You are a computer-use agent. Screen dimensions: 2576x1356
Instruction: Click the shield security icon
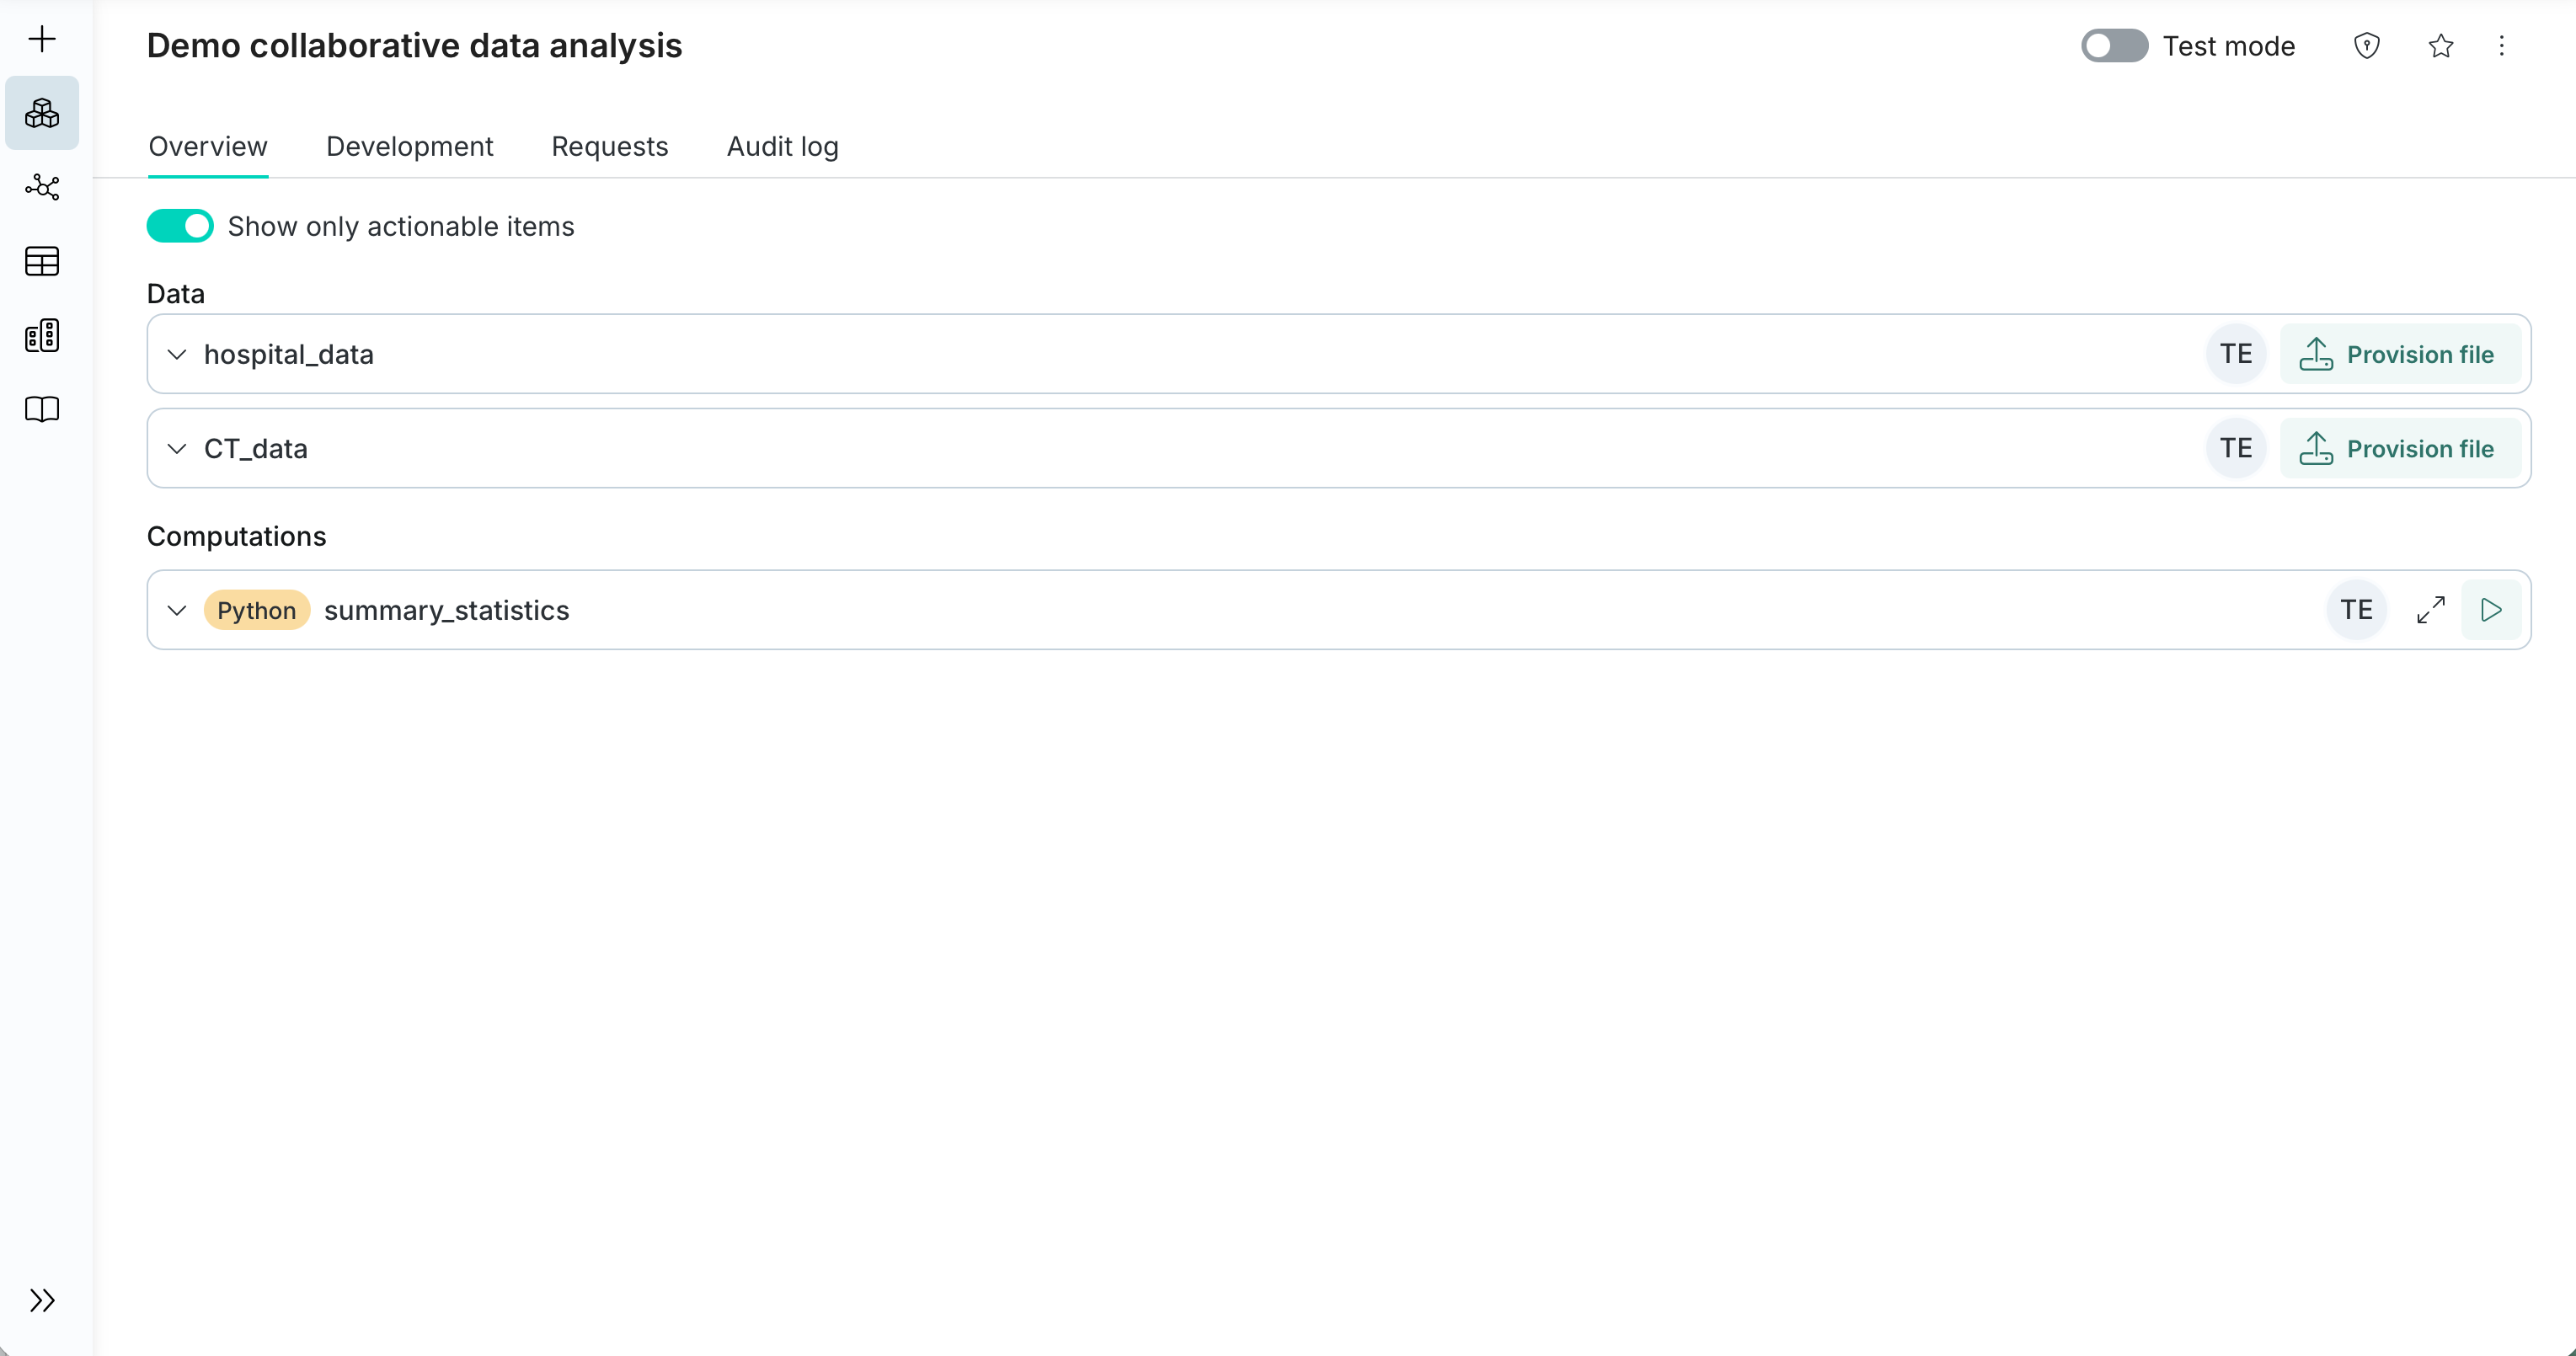2366,46
